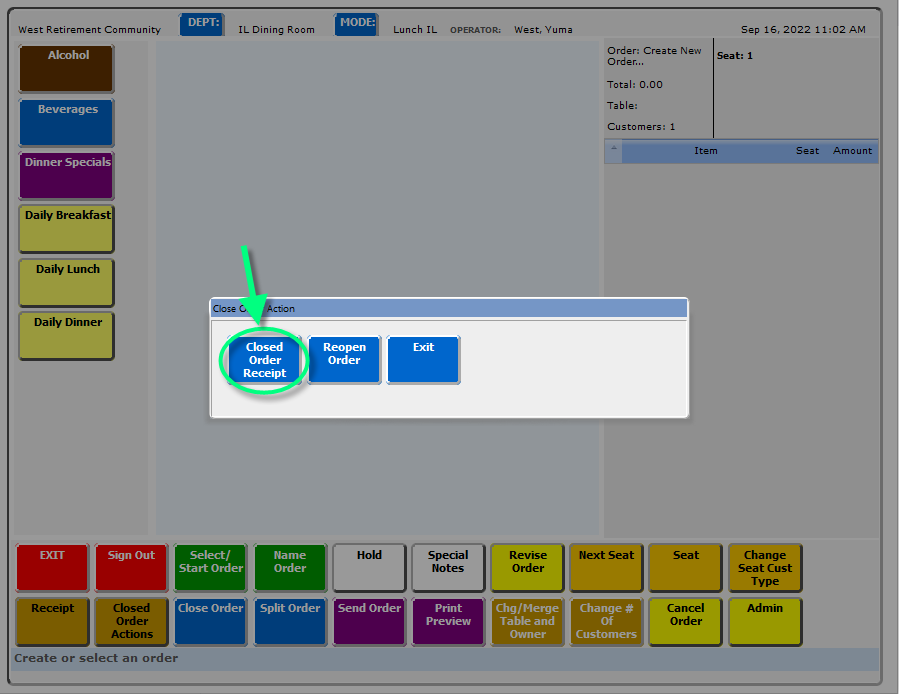Select the Dinner Specials category

click(x=67, y=175)
